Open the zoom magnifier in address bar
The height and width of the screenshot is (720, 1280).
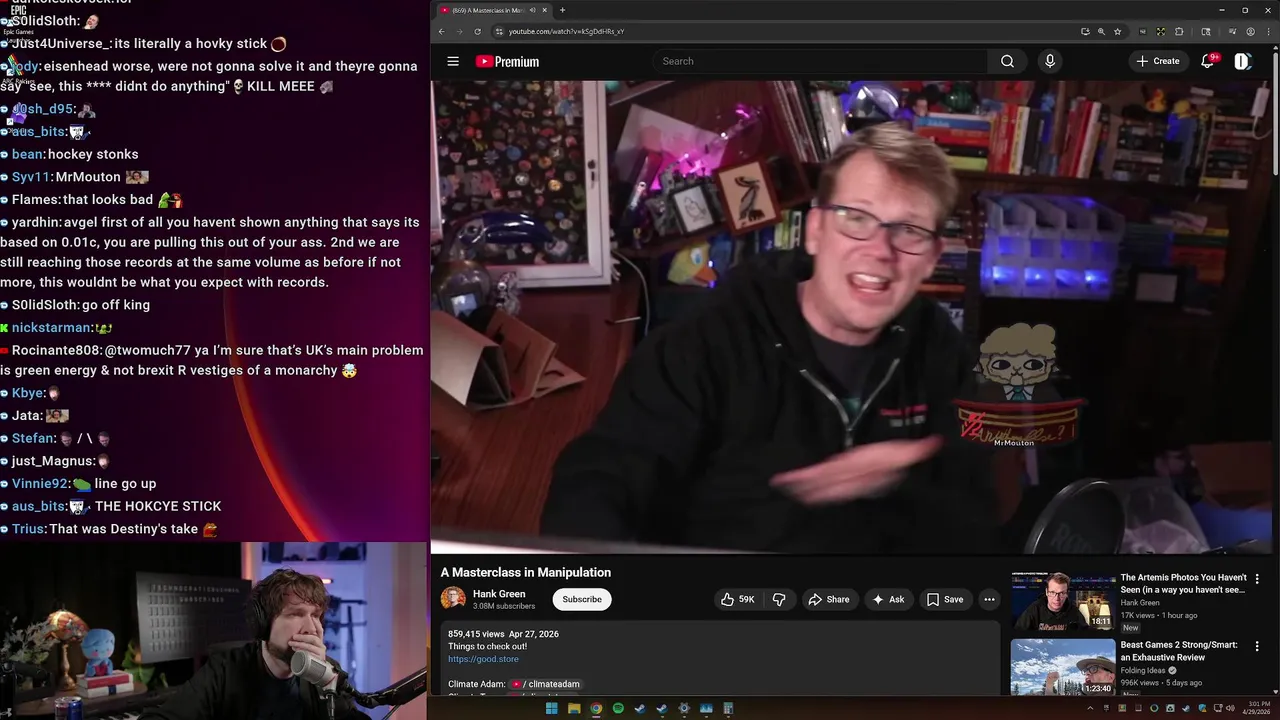pos(1101,31)
